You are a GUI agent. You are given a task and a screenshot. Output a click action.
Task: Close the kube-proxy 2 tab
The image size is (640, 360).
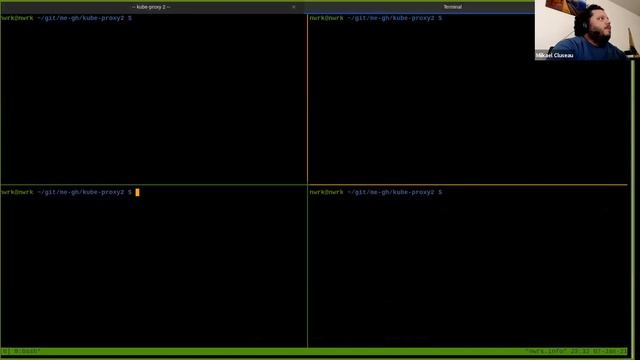(x=293, y=7)
